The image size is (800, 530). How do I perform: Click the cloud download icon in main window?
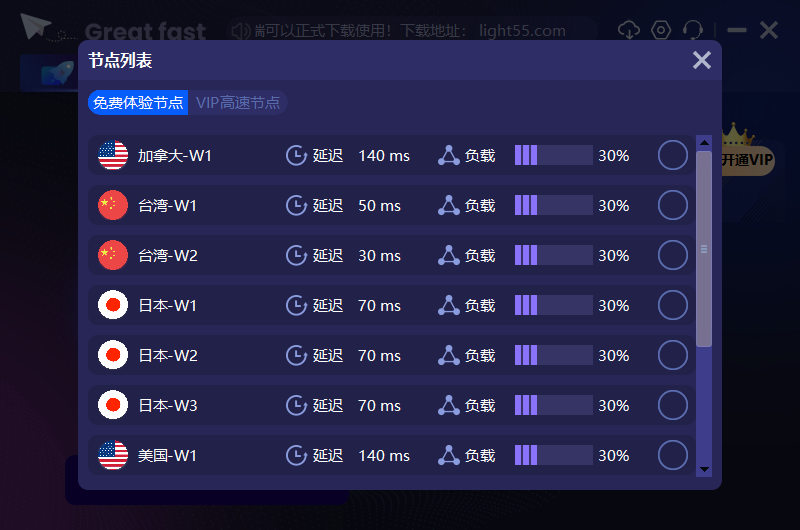[629, 30]
